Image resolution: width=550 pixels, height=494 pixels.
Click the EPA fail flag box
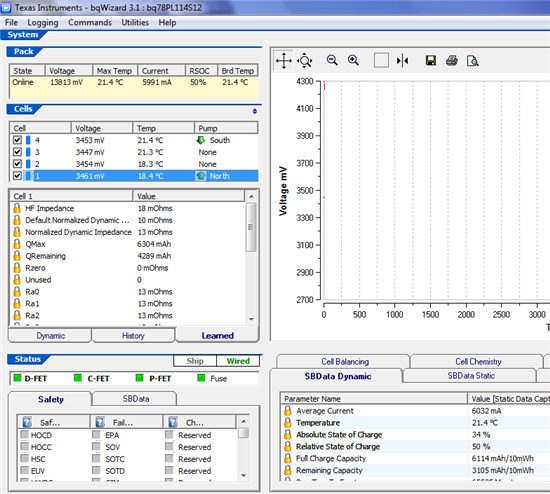96,435
